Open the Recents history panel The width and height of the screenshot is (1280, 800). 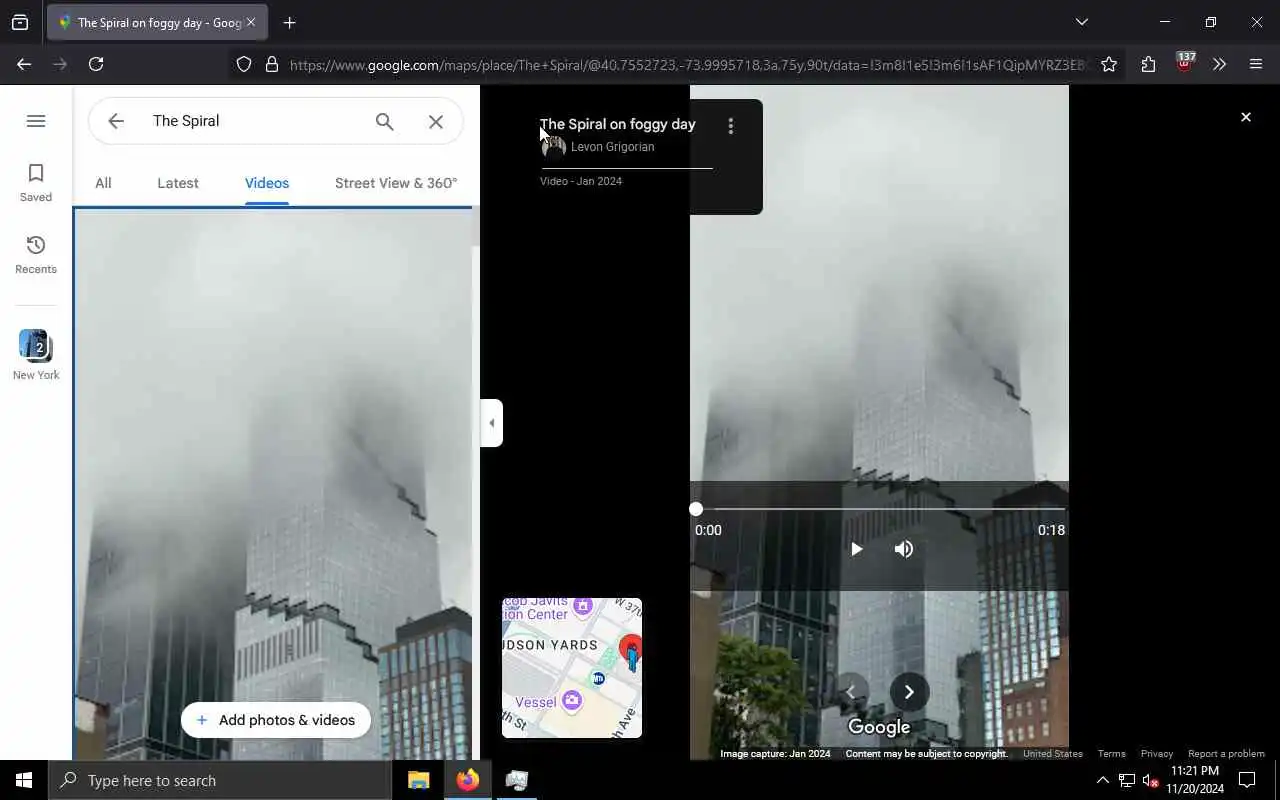tap(36, 255)
